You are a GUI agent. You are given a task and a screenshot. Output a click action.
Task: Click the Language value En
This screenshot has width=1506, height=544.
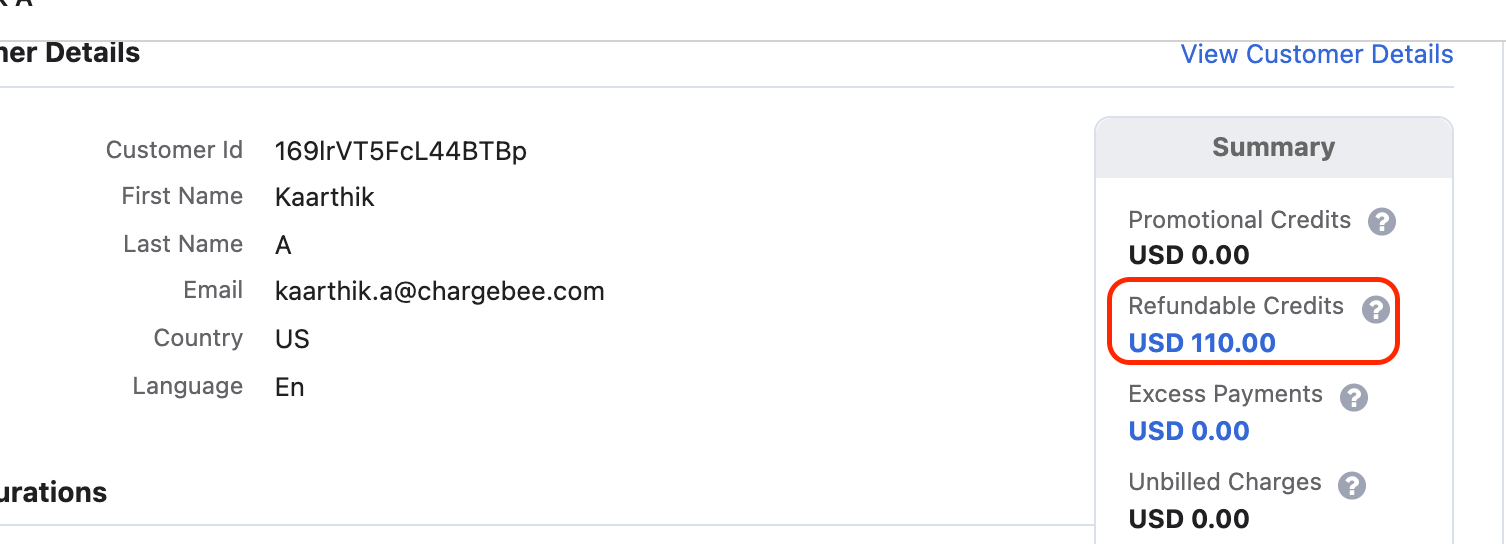[290, 387]
